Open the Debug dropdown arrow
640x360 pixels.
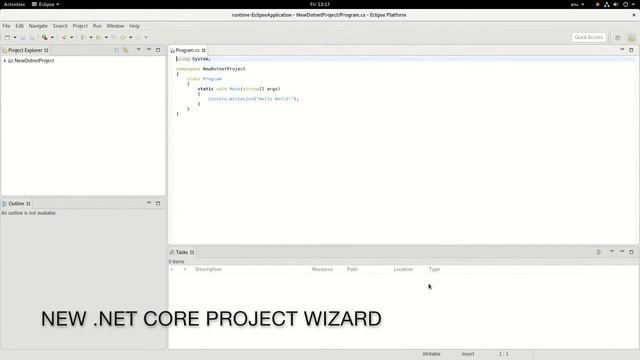pyautogui.click(x=52, y=37)
